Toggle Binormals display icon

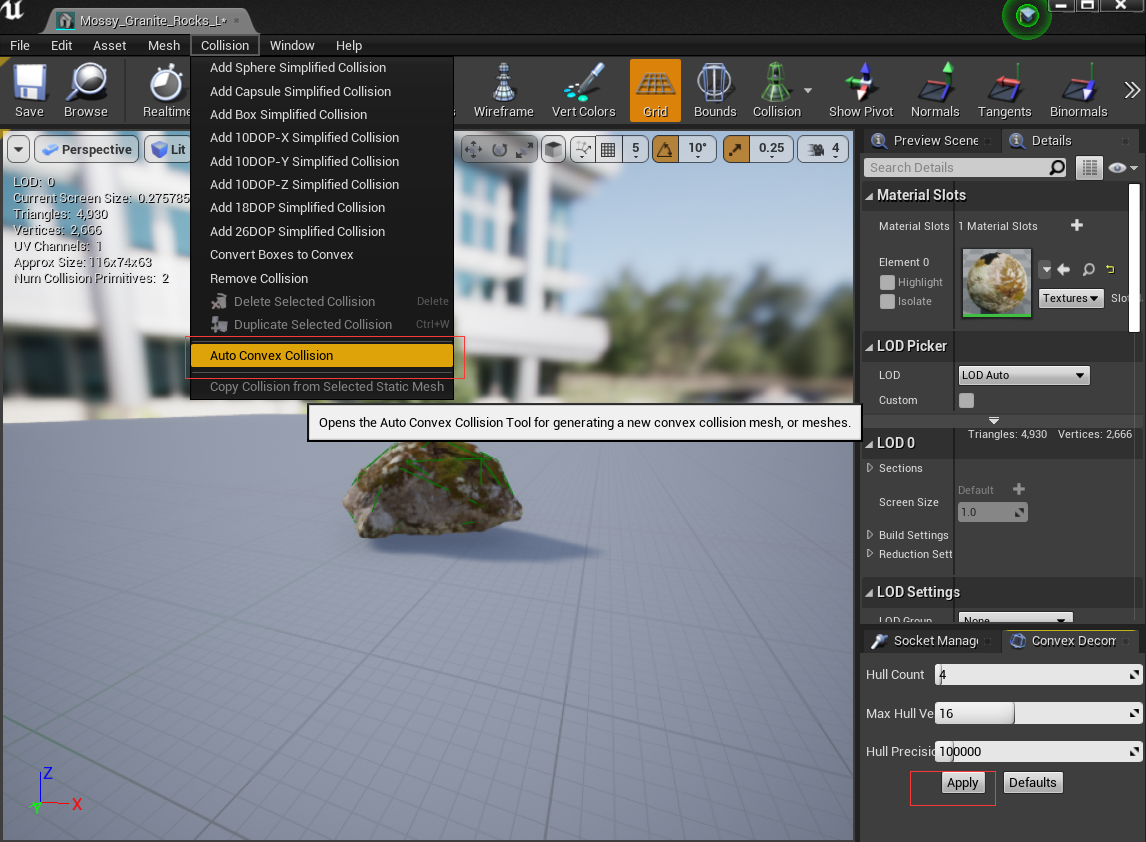[x=1078, y=90]
